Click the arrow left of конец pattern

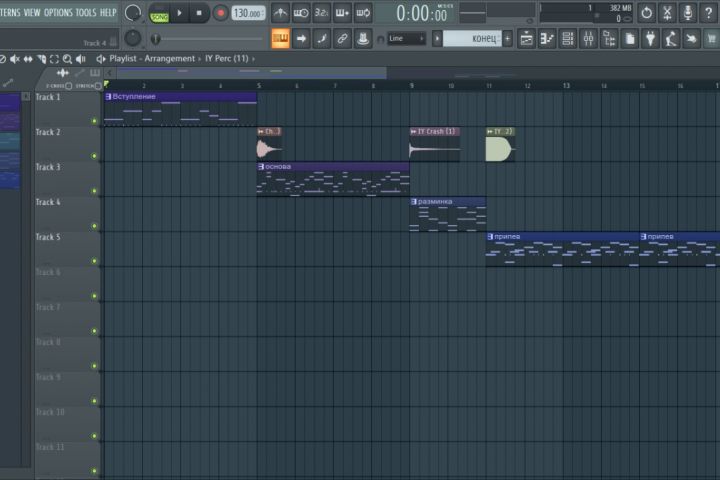click(x=437, y=39)
